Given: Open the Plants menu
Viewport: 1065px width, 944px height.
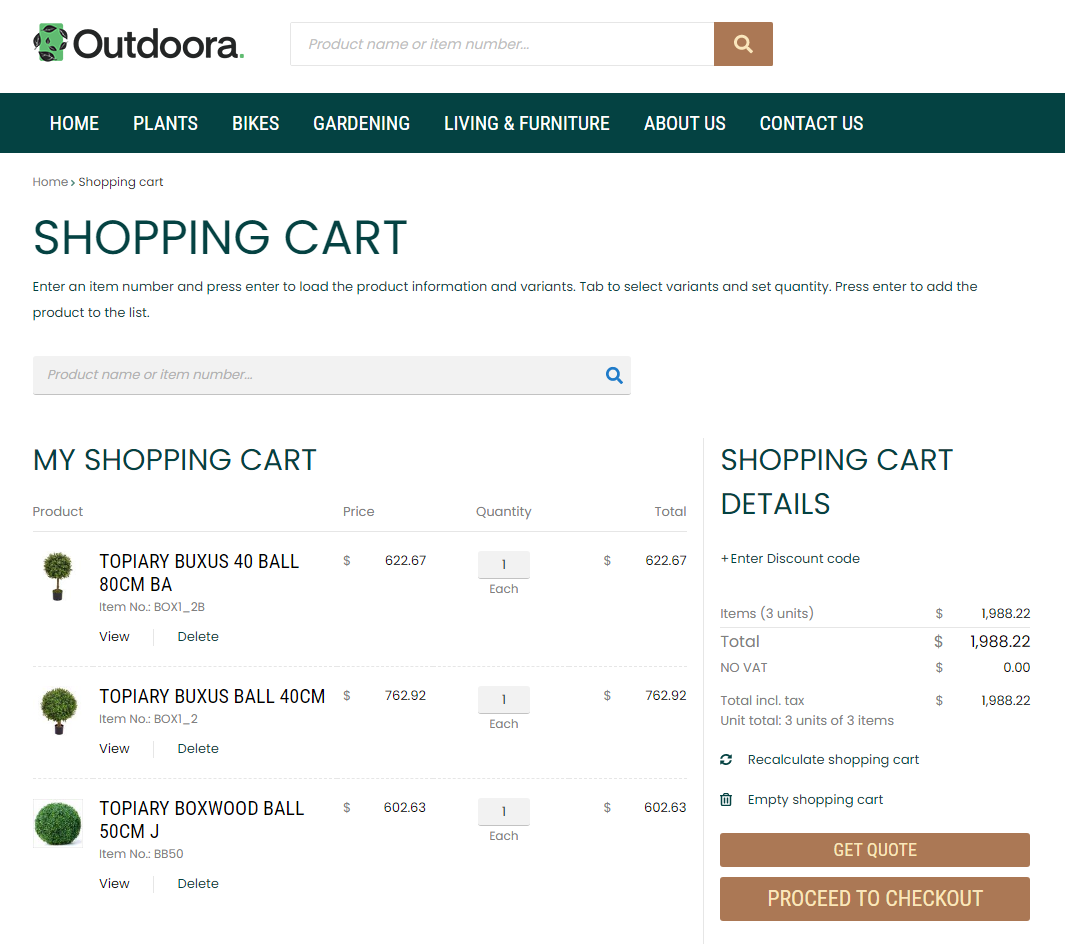Looking at the screenshot, I should click(165, 123).
